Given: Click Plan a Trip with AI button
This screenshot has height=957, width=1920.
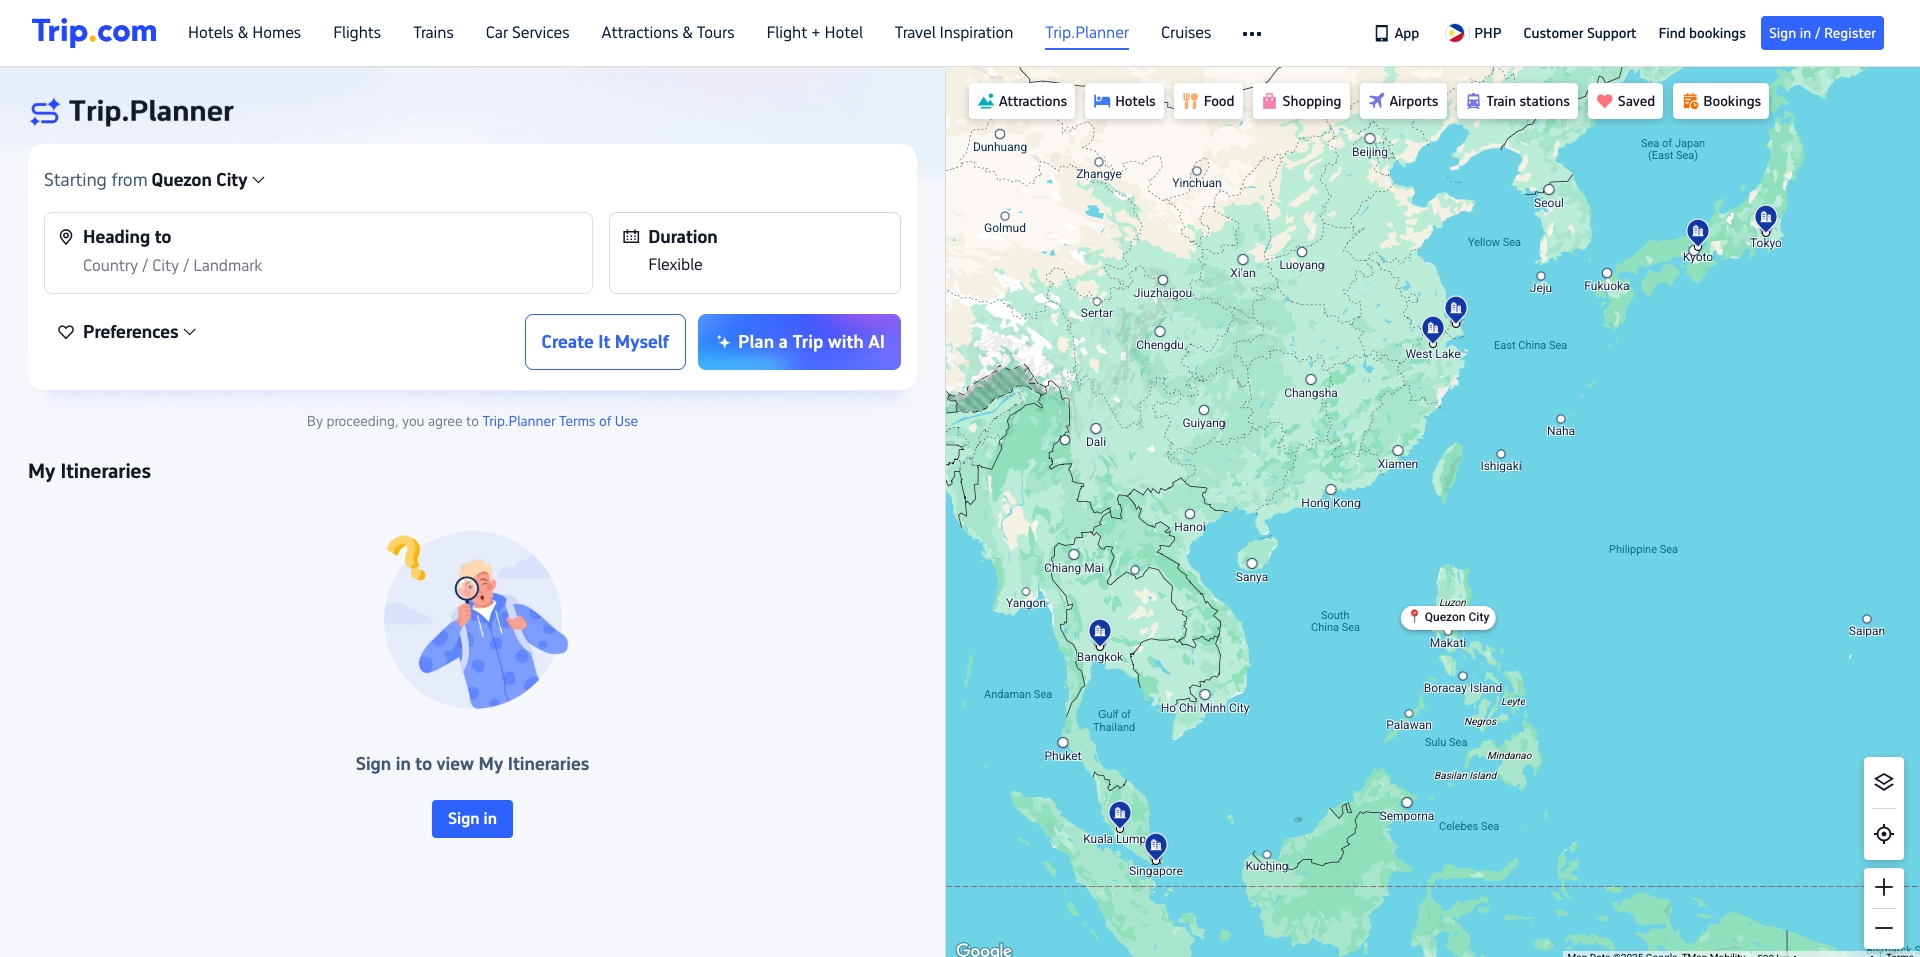Looking at the screenshot, I should click(x=799, y=342).
